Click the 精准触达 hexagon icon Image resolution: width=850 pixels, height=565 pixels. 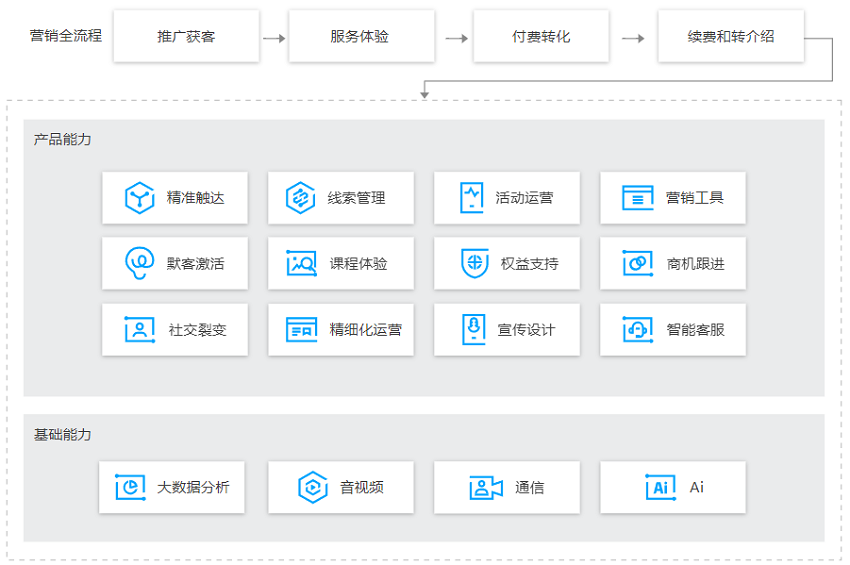click(139, 198)
